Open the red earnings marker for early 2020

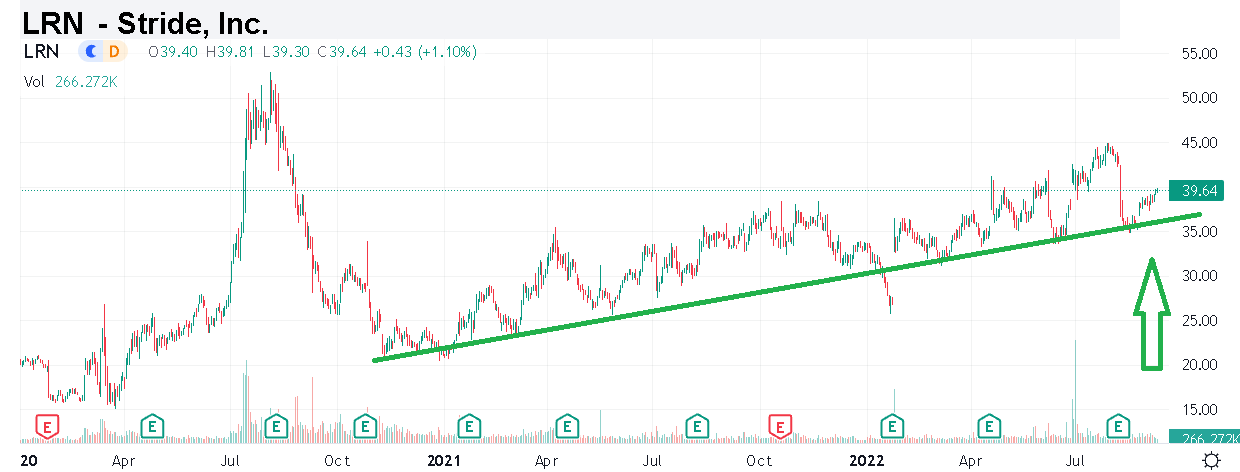pos(47,427)
